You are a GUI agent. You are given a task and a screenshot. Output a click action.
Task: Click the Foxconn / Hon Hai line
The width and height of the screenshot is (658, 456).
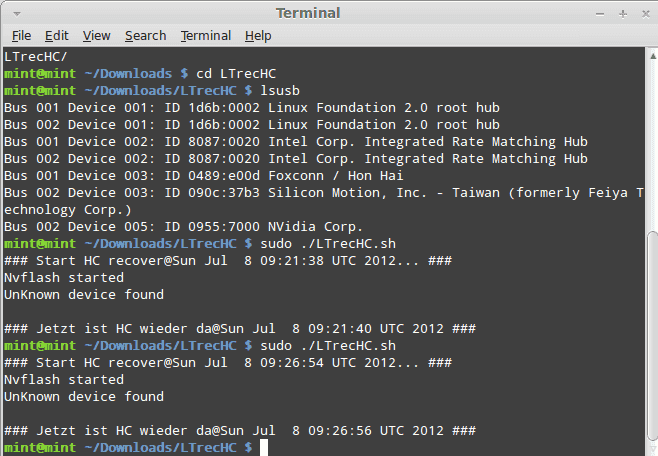point(204,175)
